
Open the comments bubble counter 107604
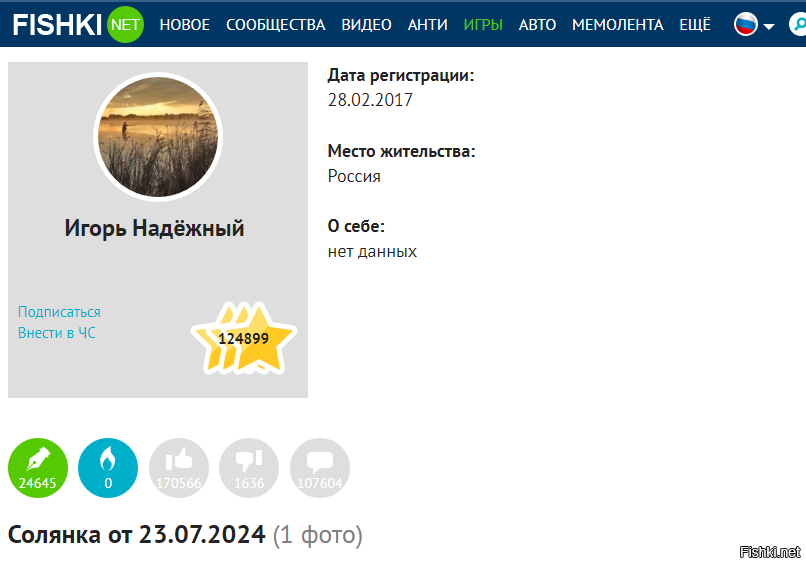[320, 468]
